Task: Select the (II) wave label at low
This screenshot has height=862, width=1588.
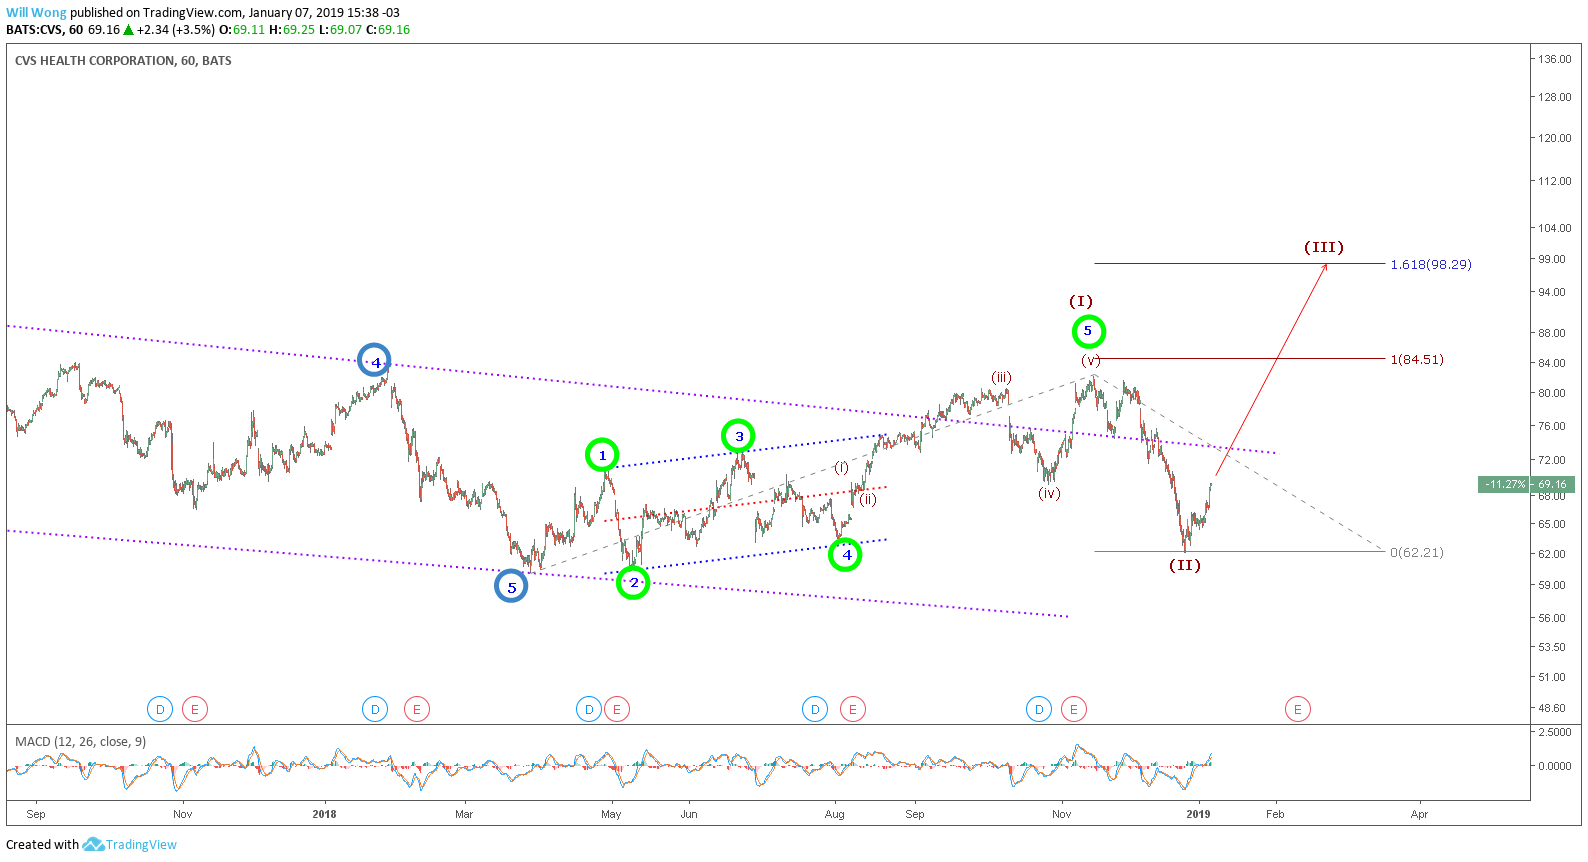Action: click(x=1185, y=565)
